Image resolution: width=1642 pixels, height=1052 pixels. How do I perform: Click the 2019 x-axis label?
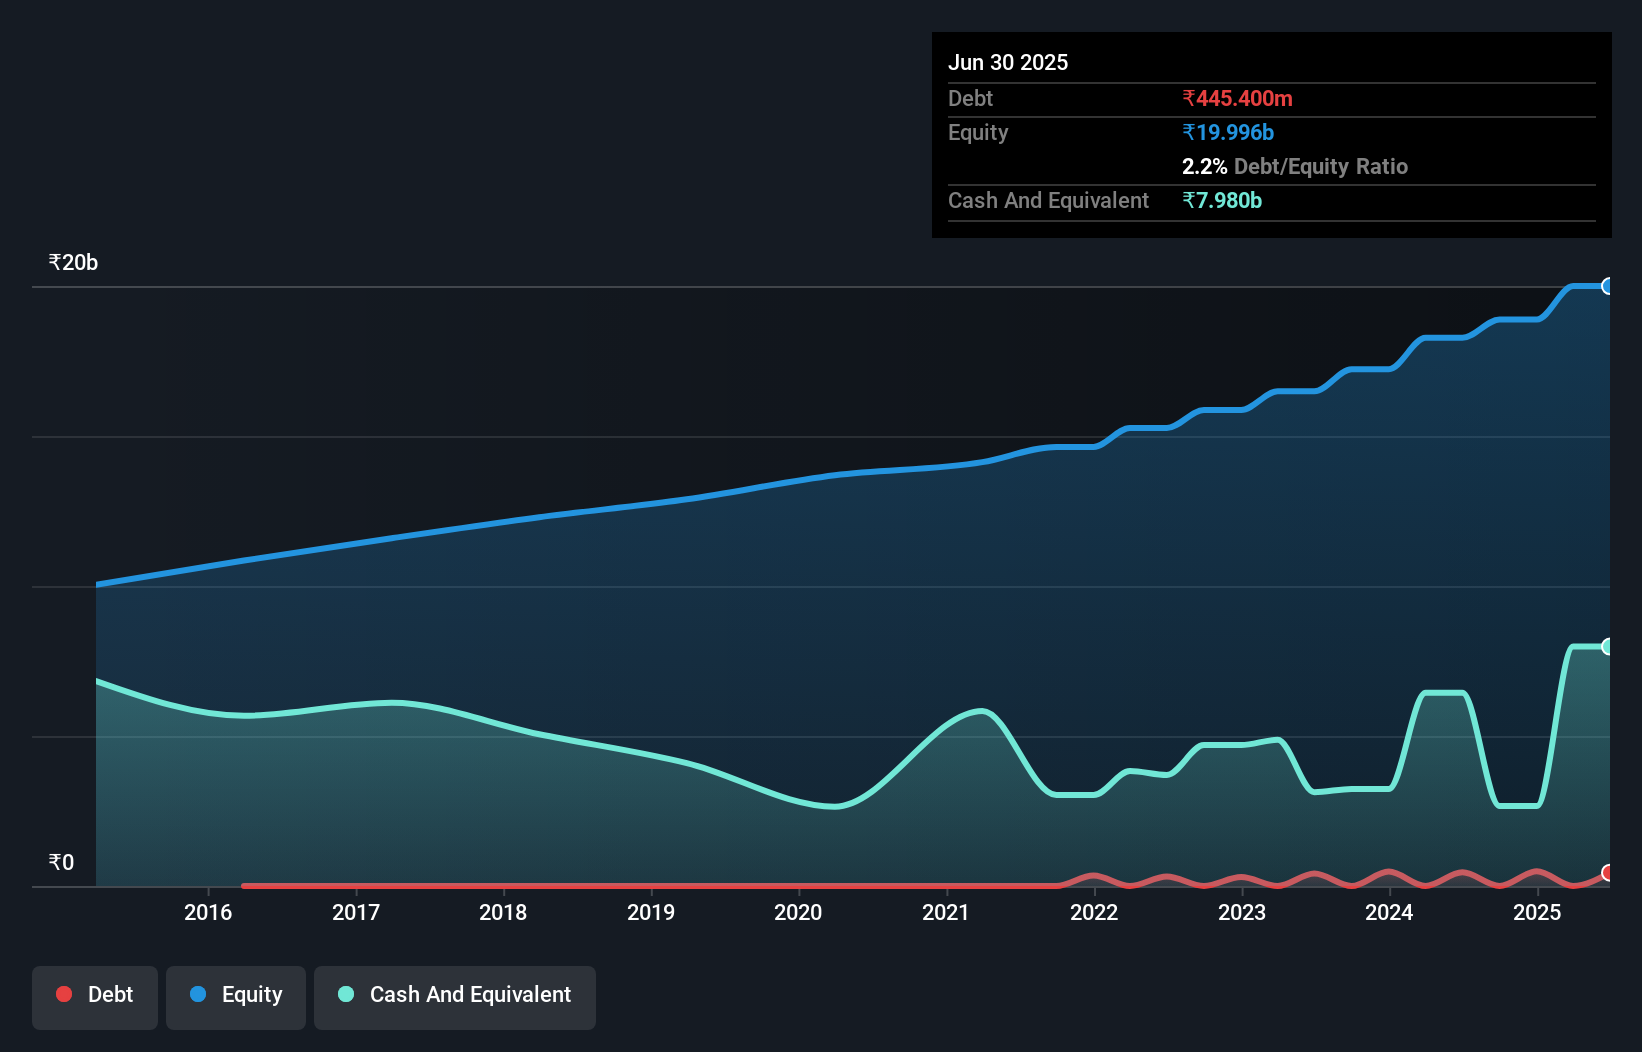(651, 912)
